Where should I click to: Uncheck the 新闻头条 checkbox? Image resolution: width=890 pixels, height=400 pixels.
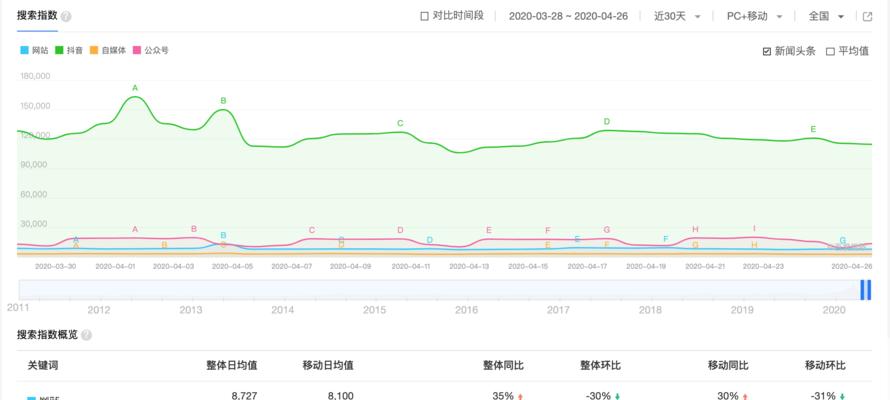point(767,52)
